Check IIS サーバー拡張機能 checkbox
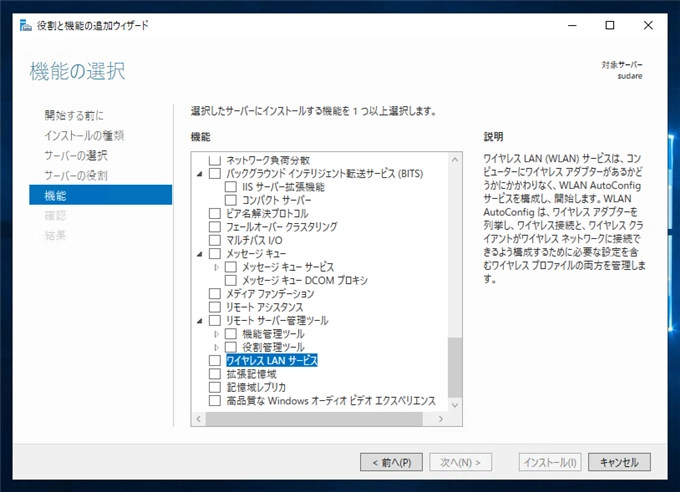The height and width of the screenshot is (492, 680). pyautogui.click(x=231, y=187)
